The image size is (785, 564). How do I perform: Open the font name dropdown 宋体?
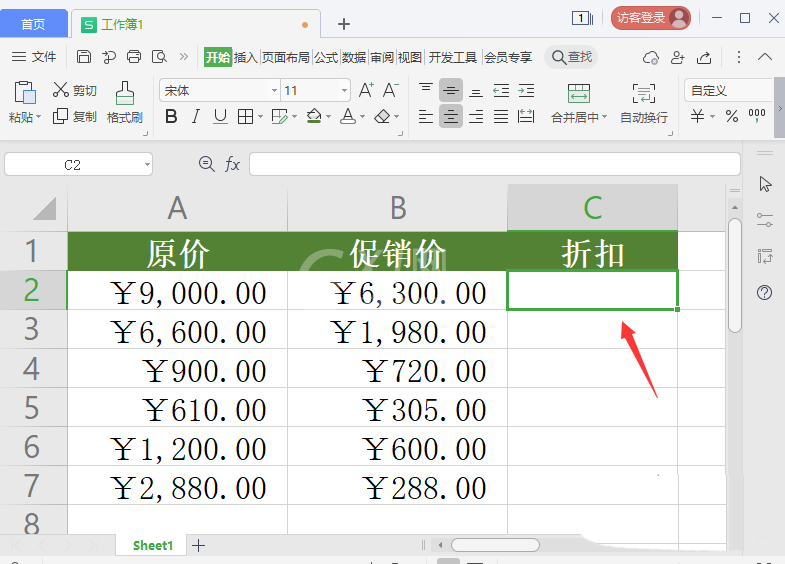274,91
